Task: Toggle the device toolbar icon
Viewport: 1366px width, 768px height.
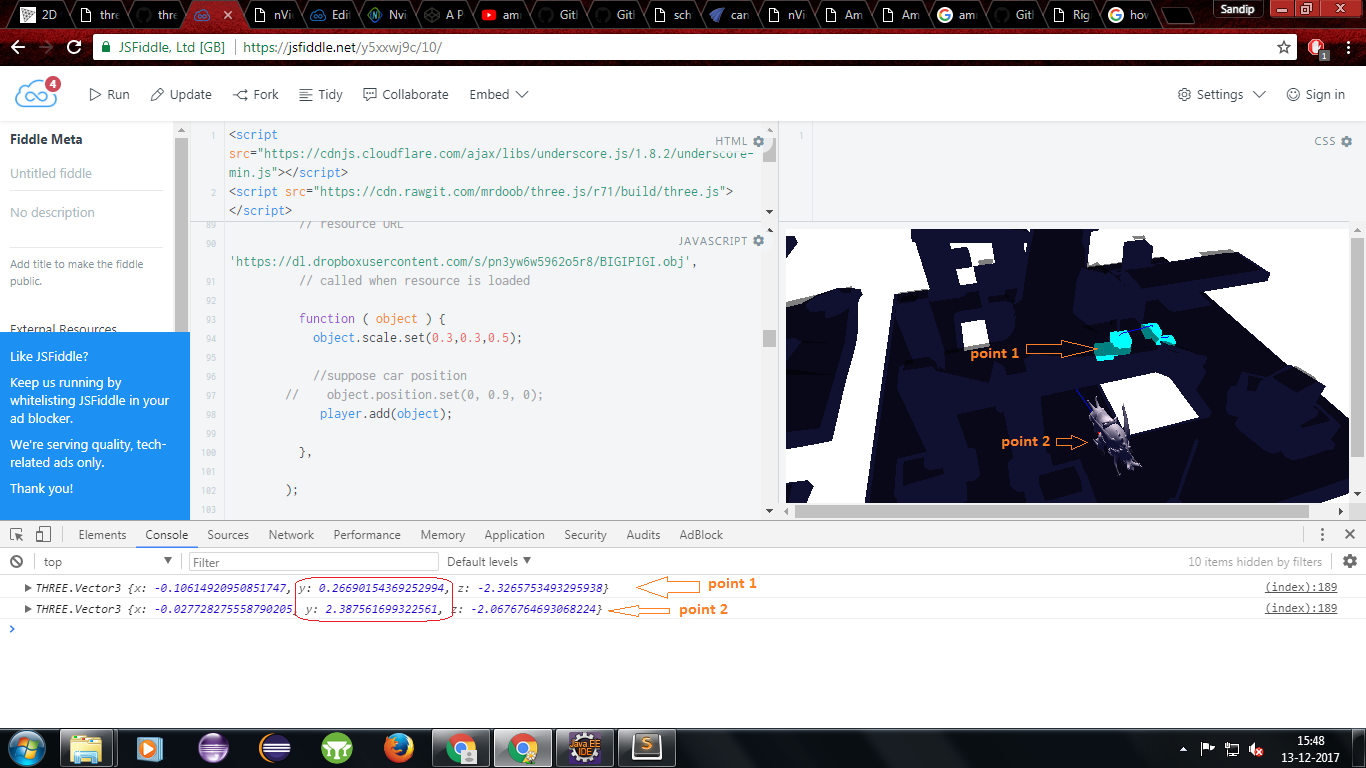Action: 43,535
